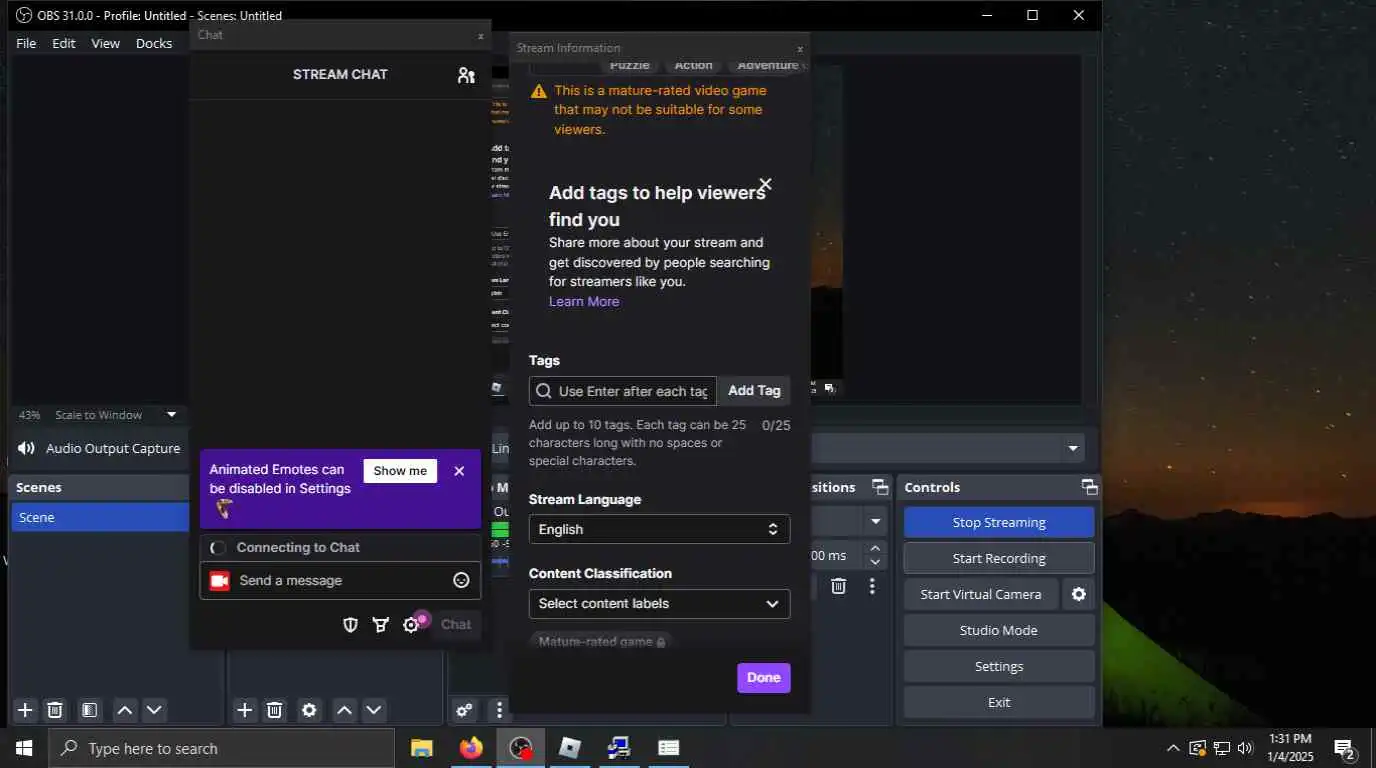Click the Mature-rated game label chip
Screen dimensions: 1376x768
(x=601, y=641)
